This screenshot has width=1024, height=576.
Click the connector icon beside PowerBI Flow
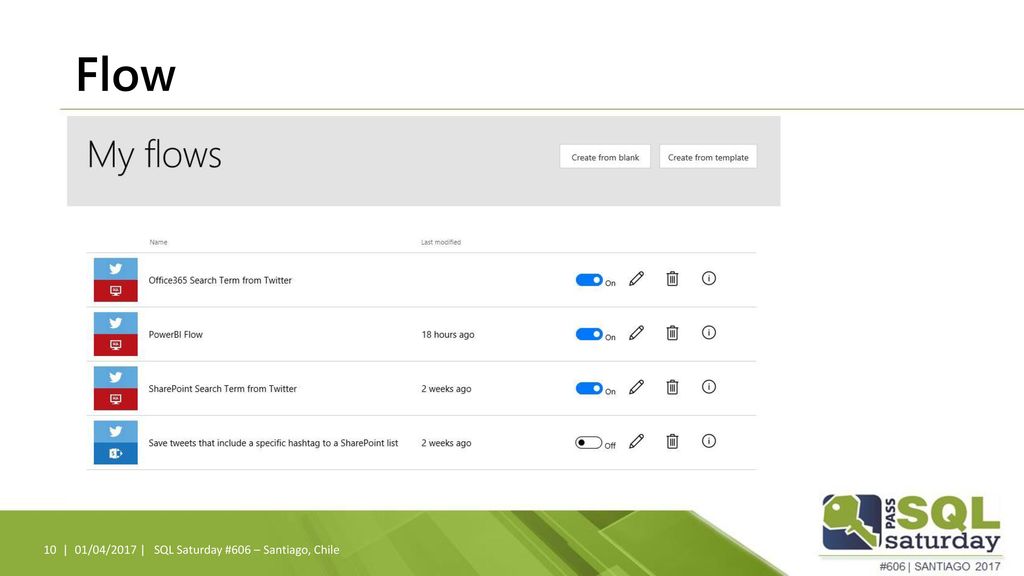(x=116, y=334)
